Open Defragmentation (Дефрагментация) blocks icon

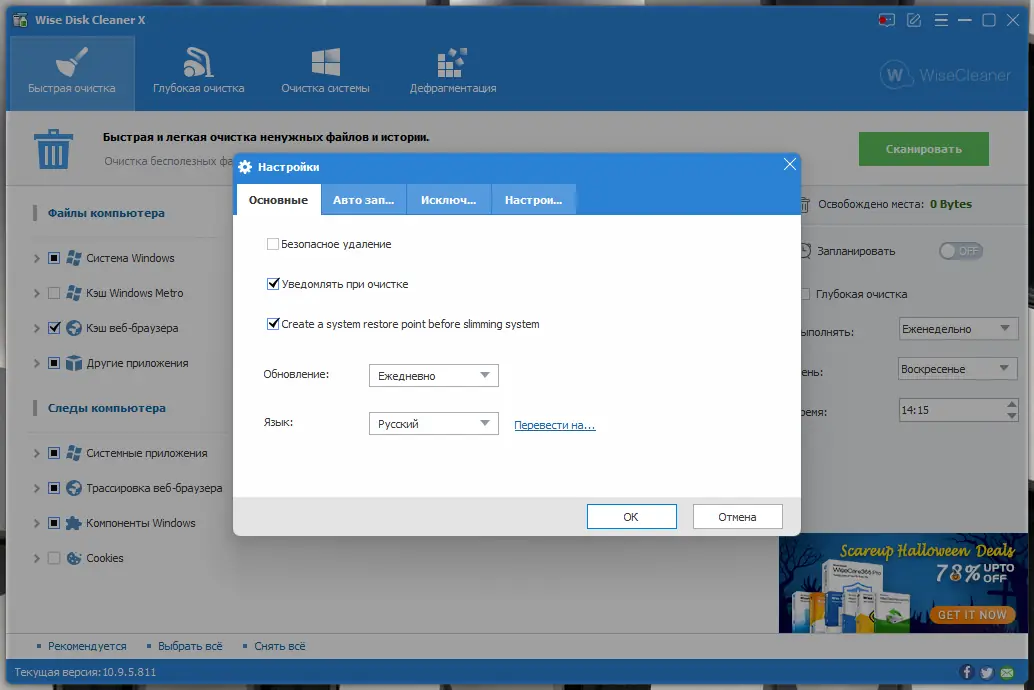pos(452,62)
